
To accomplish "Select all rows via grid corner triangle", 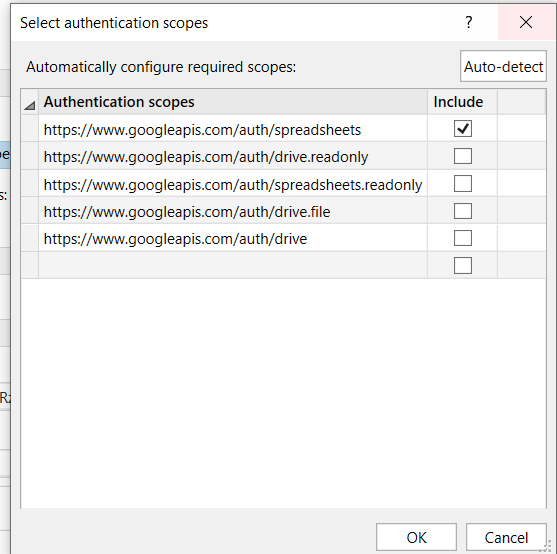I will click(29, 103).
